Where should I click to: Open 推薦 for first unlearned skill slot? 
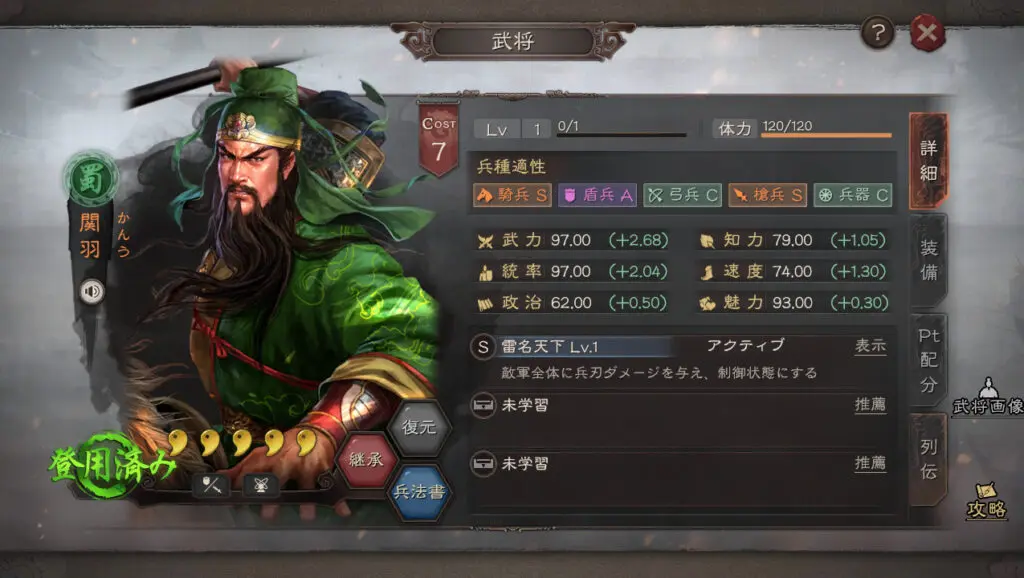871,405
